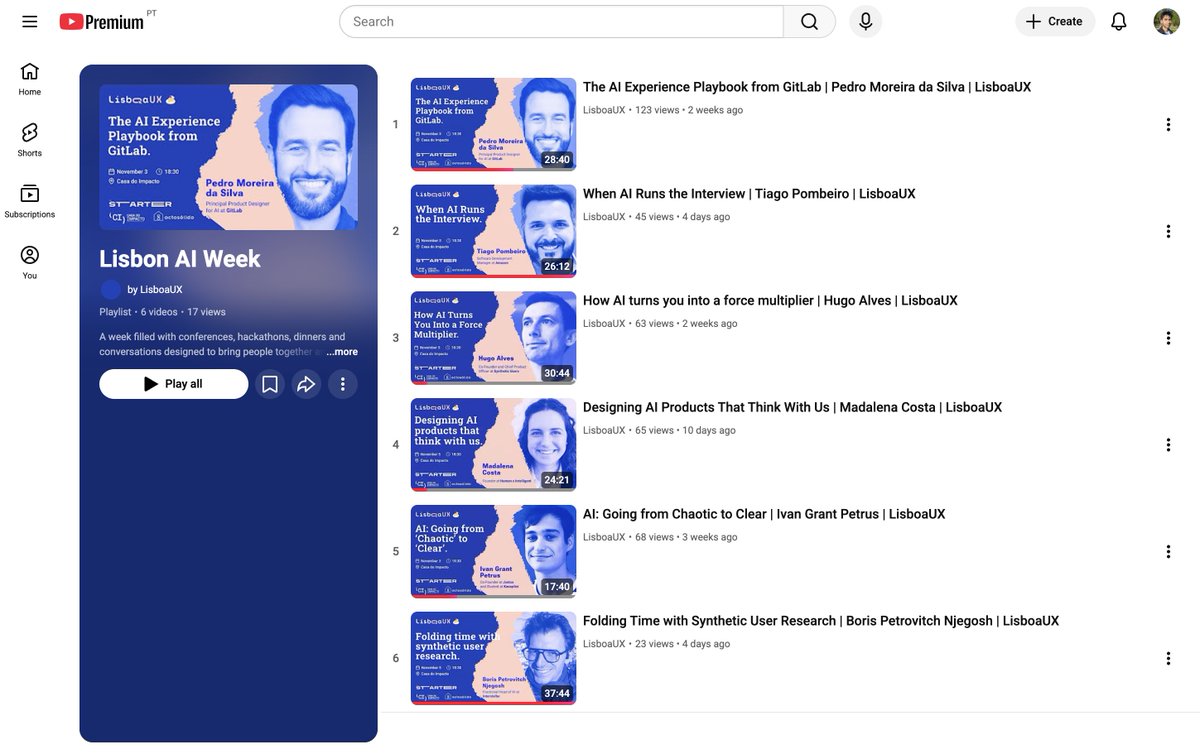
Task: Open Subscriptions from the sidebar
Action: [x=30, y=202]
